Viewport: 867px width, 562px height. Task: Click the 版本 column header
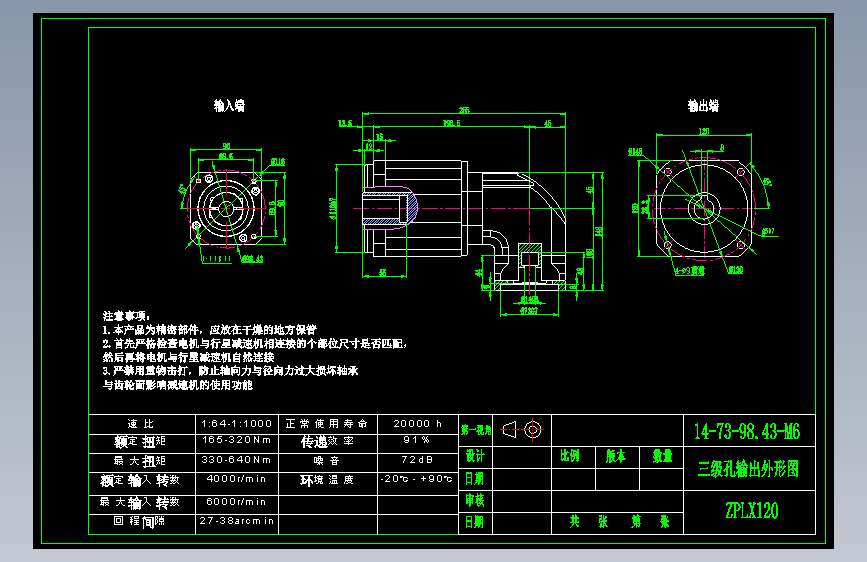(617, 457)
